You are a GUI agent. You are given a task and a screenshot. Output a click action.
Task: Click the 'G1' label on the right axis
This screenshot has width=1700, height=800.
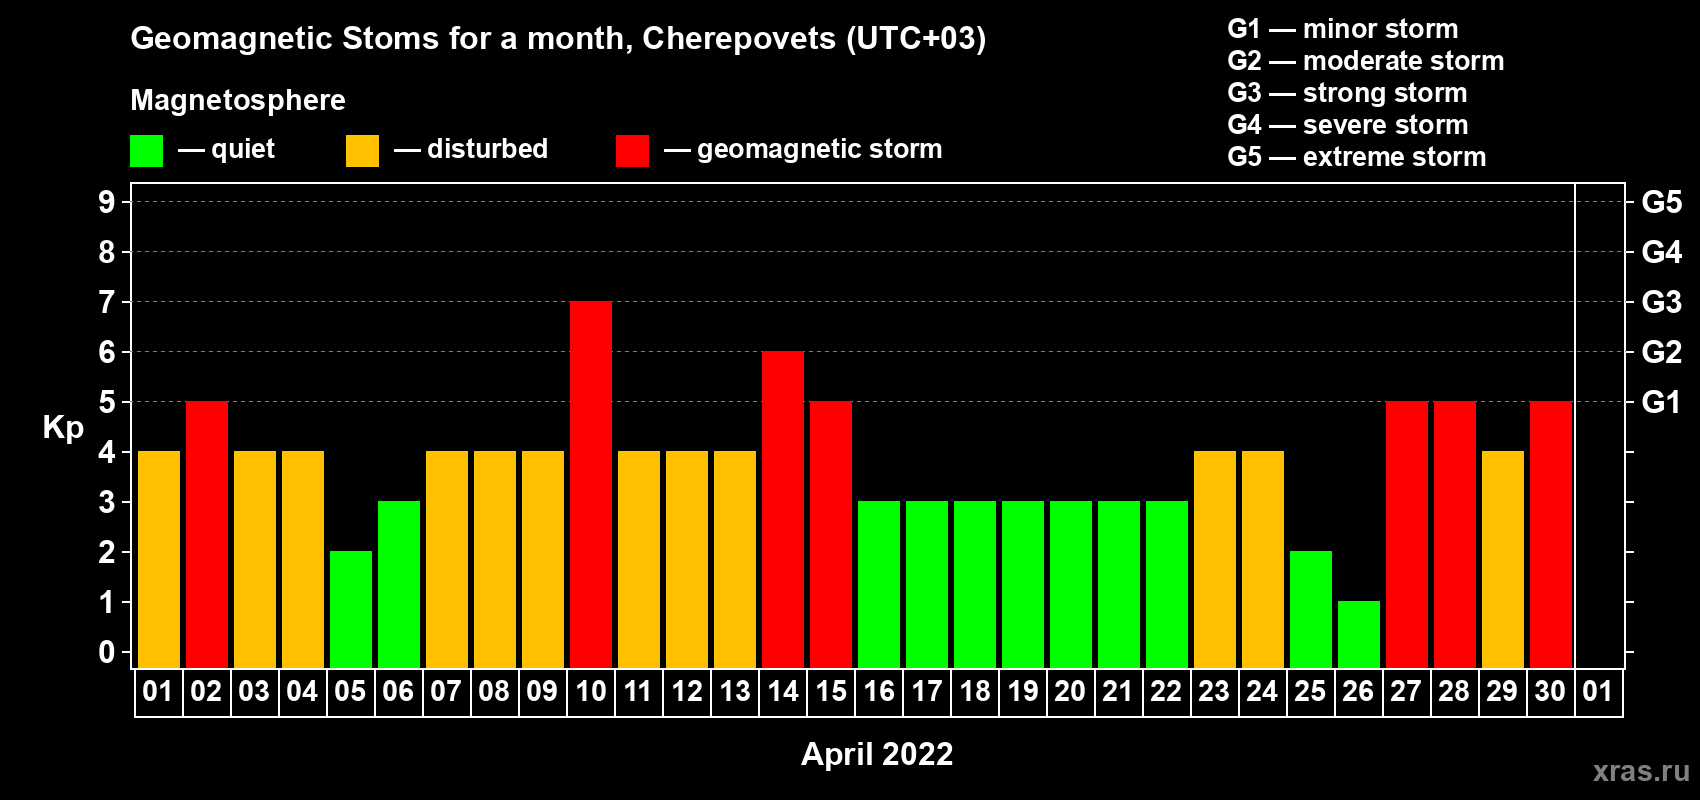pyautogui.click(x=1662, y=402)
